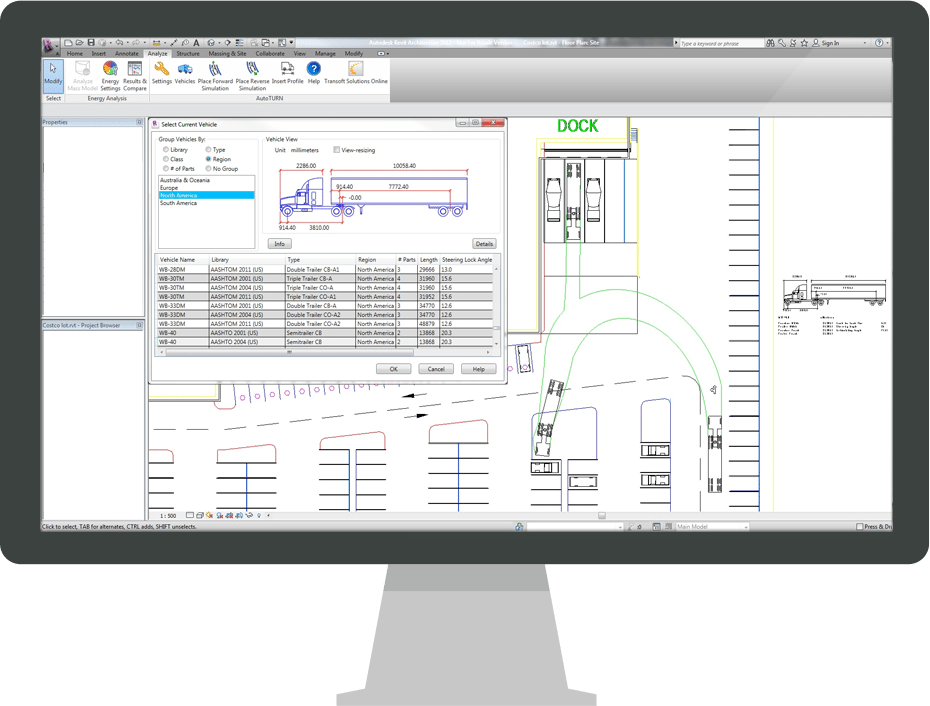The width and height of the screenshot is (930, 706).
Task: Click the Sign In link
Action: tap(830, 43)
